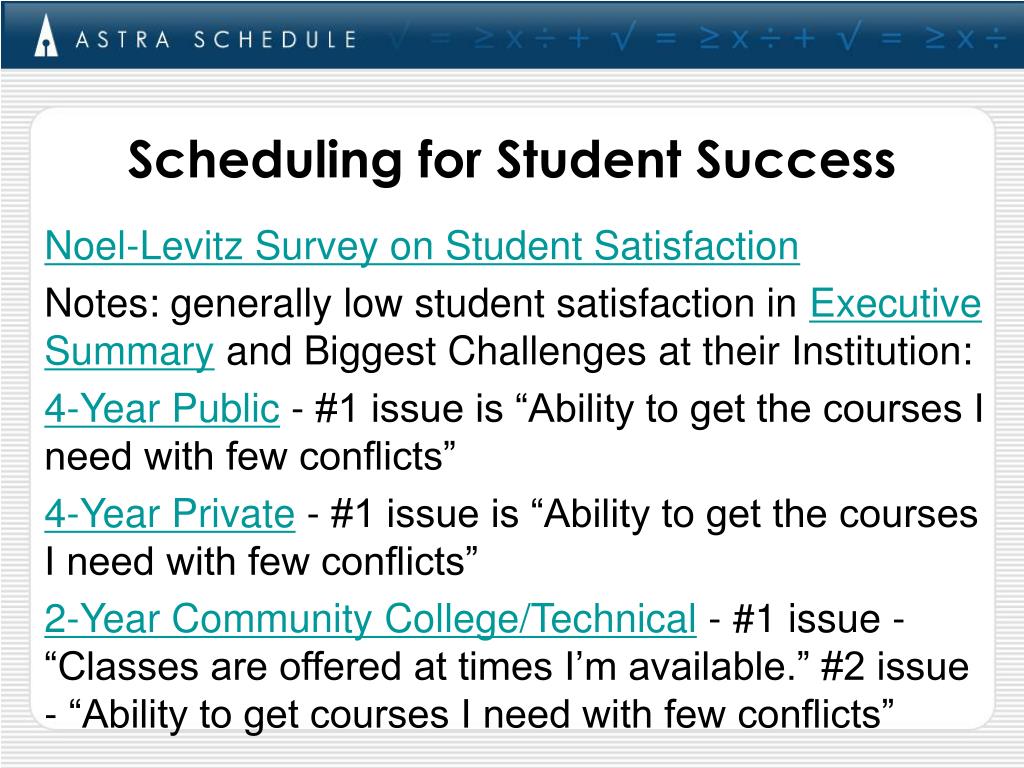1024x768 pixels.
Task: Click 'Biggest Challenges at their Institution' text
Action: click(638, 352)
